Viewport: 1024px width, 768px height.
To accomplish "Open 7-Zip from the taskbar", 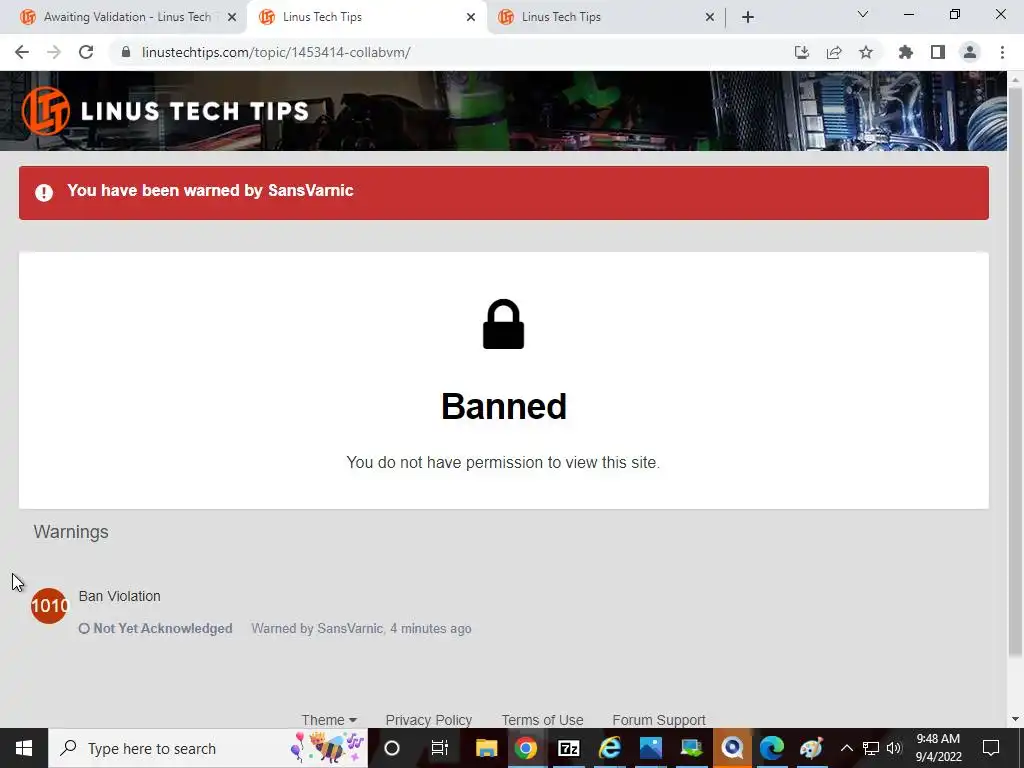I will (569, 748).
